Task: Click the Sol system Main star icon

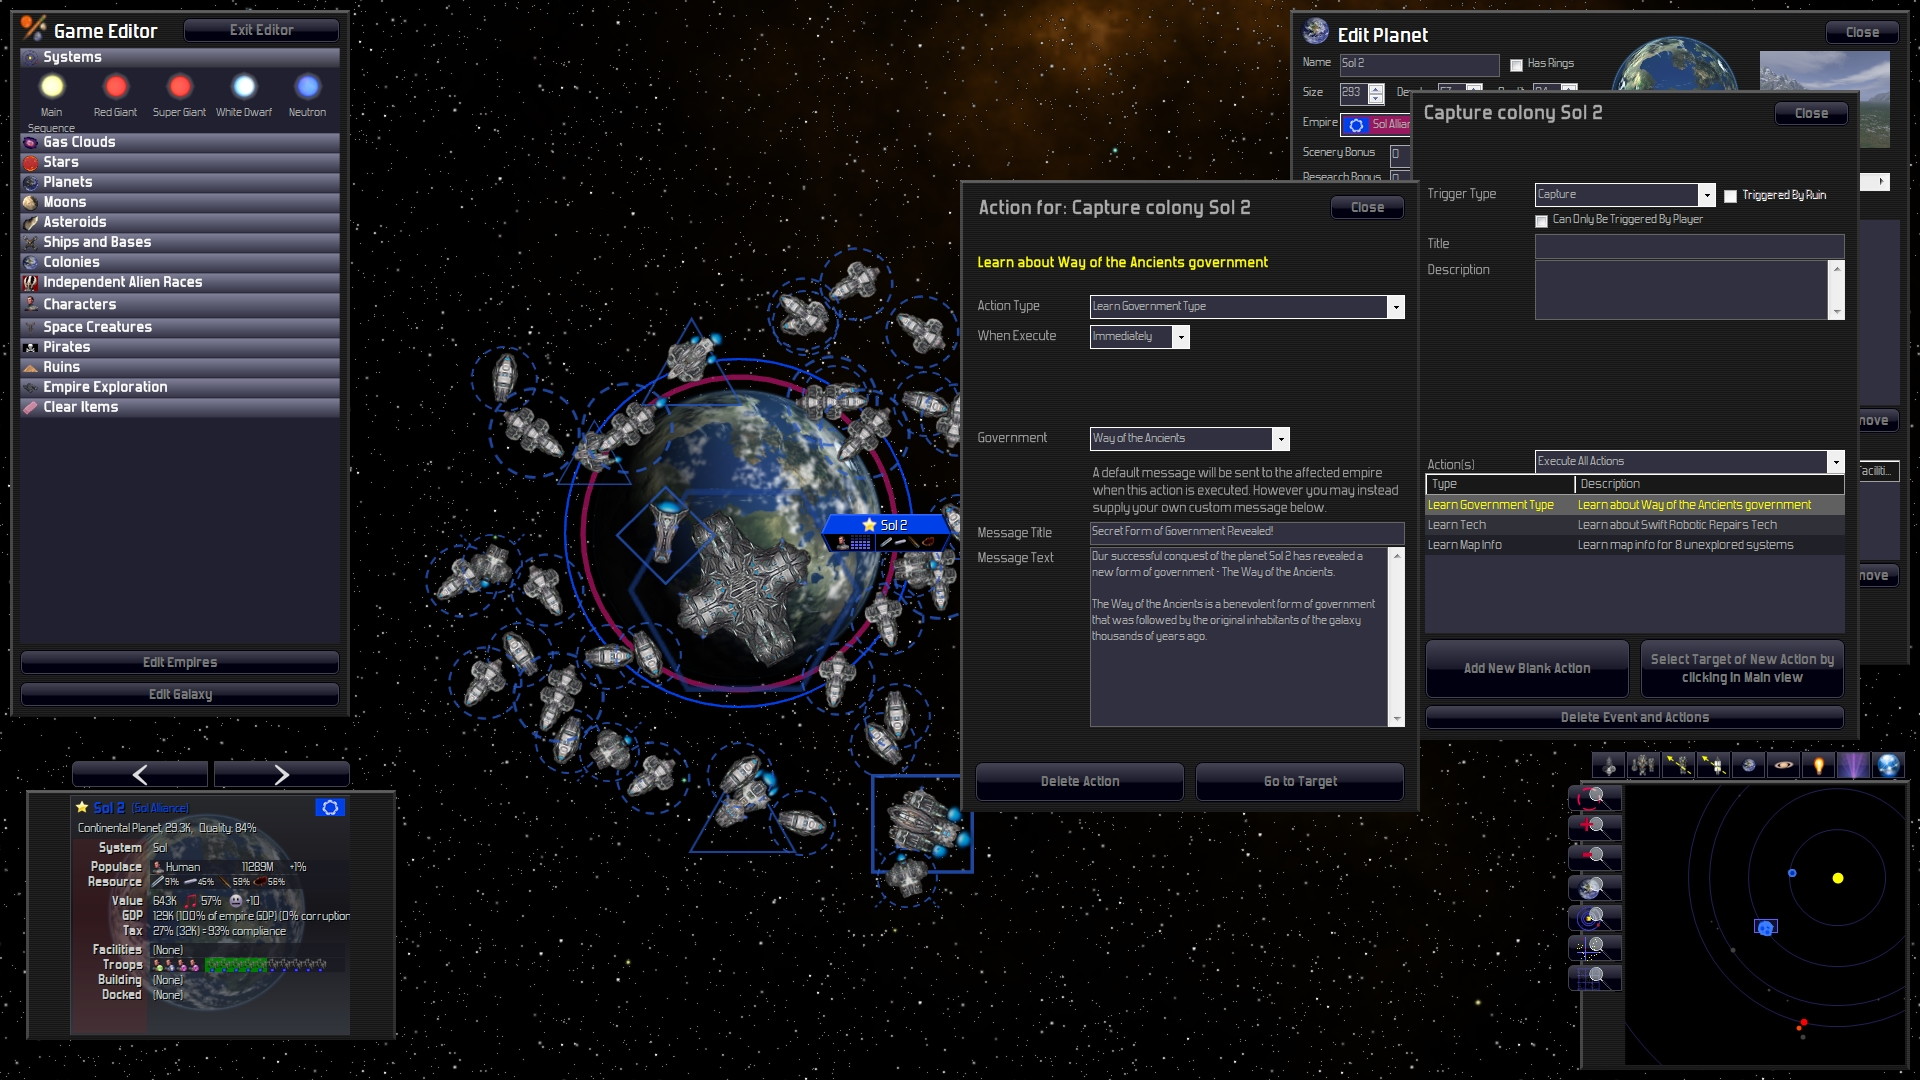Action: pyautogui.click(x=53, y=88)
